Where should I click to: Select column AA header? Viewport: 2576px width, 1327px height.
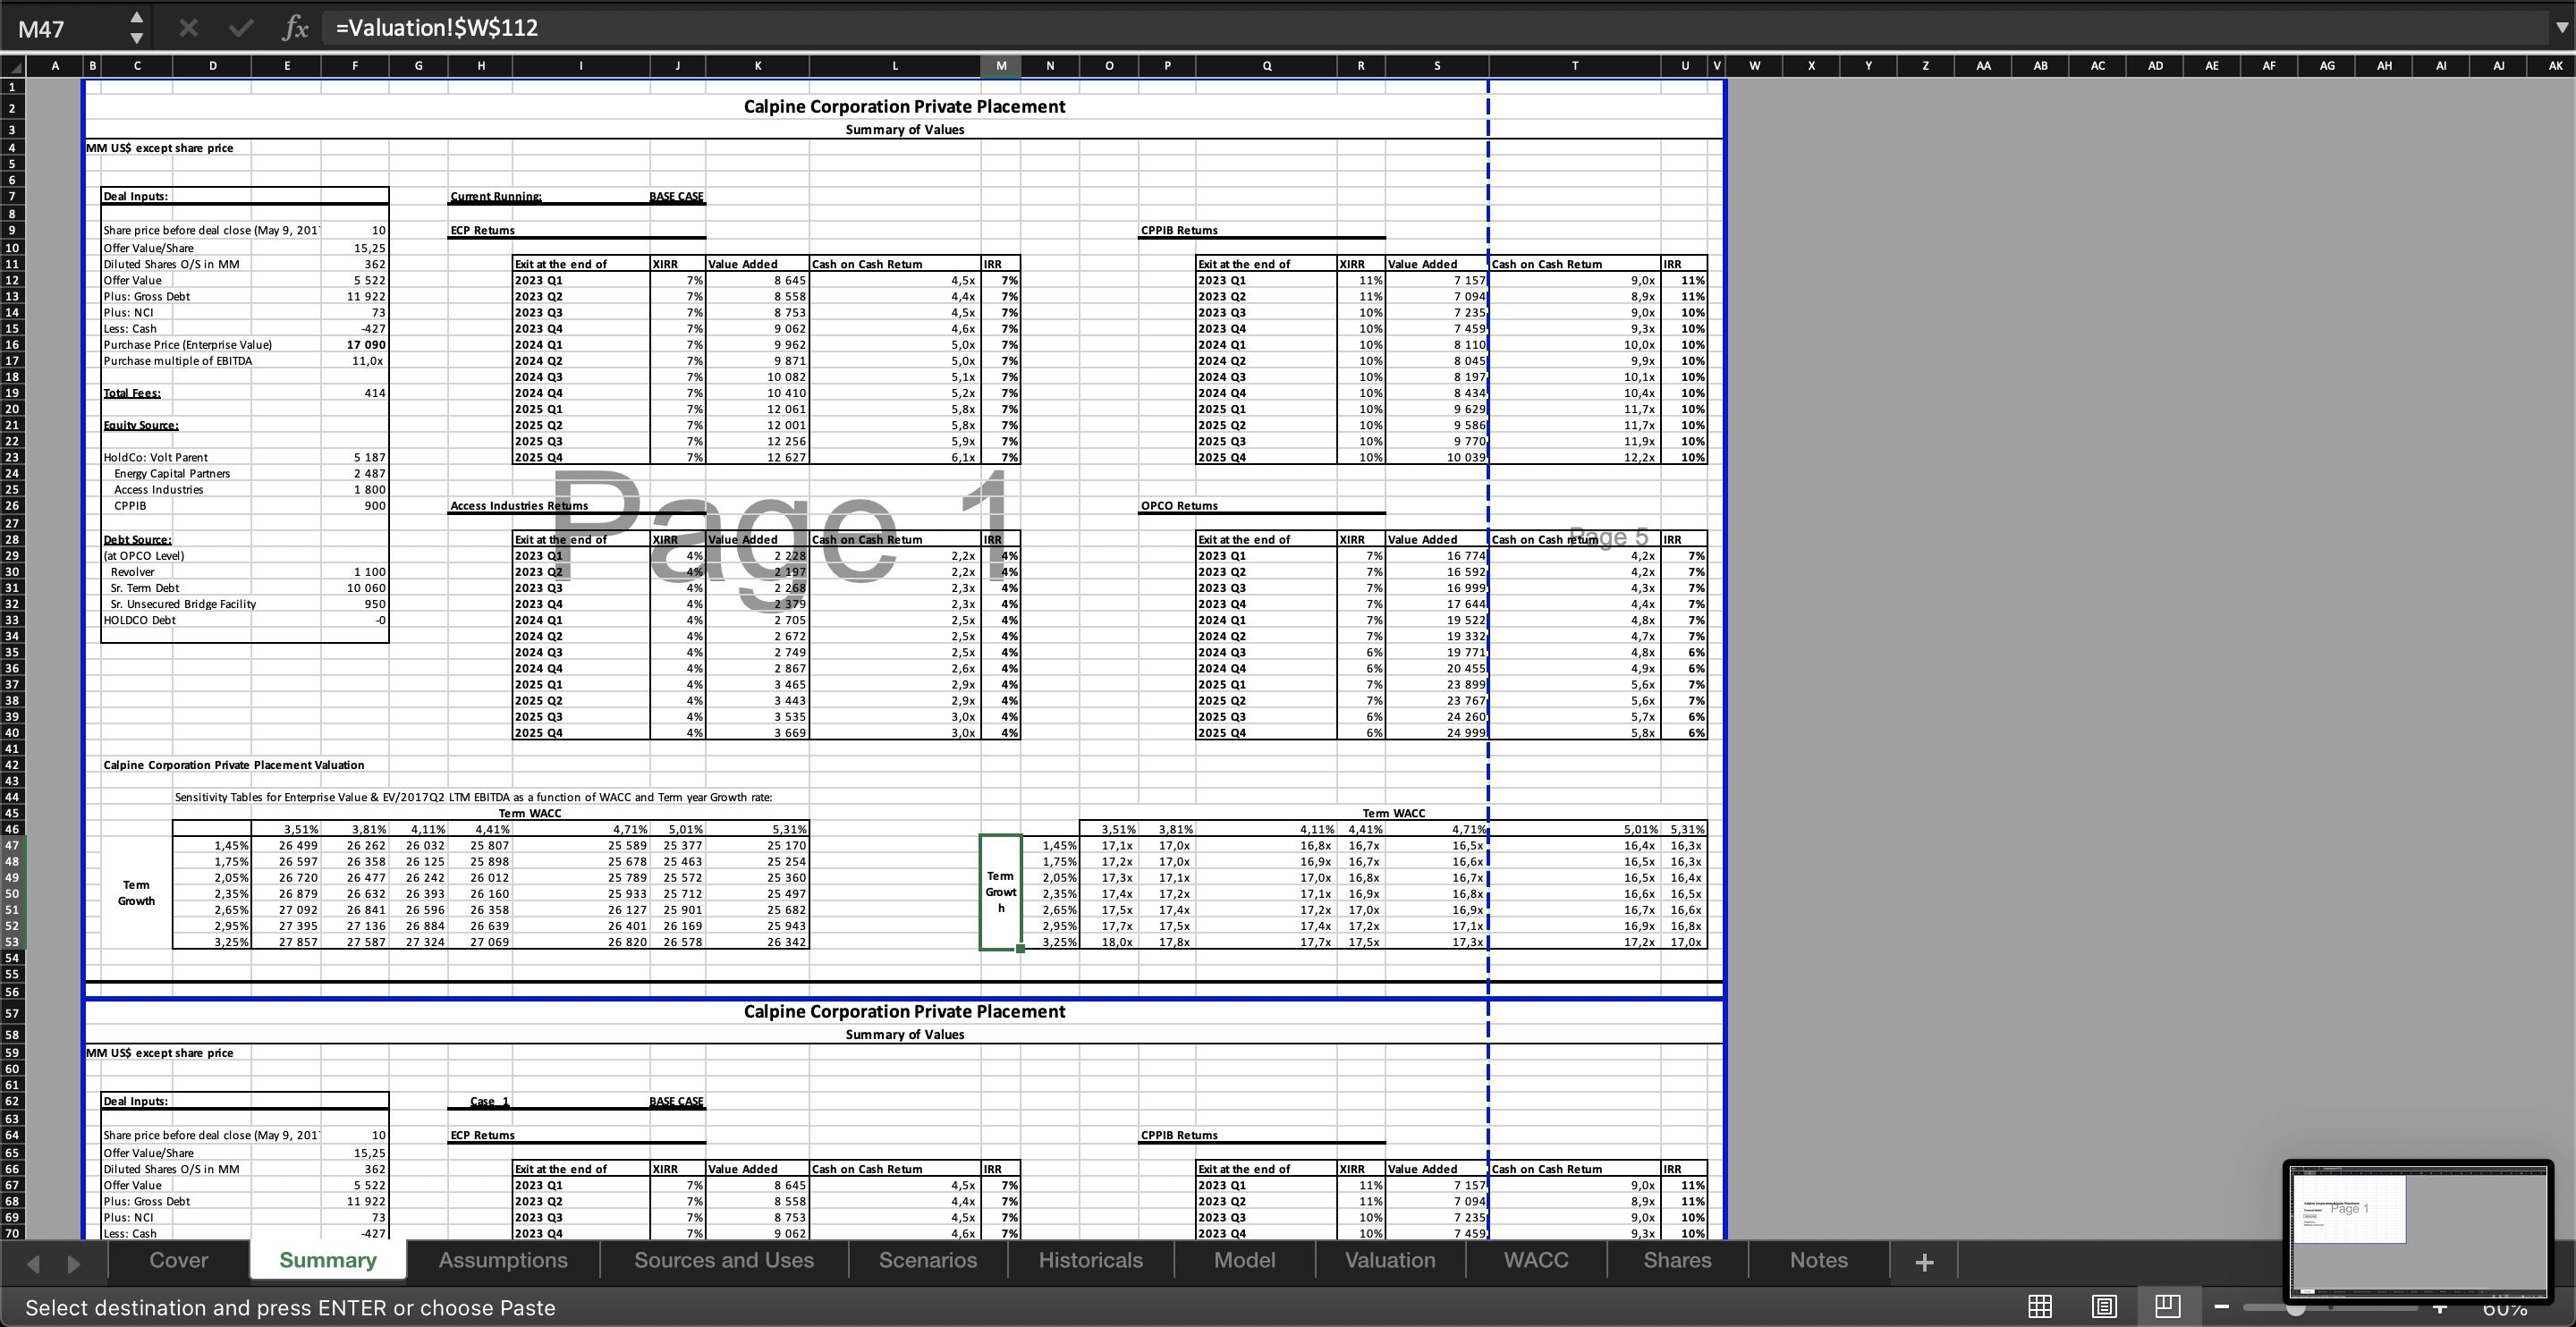[x=1983, y=66]
